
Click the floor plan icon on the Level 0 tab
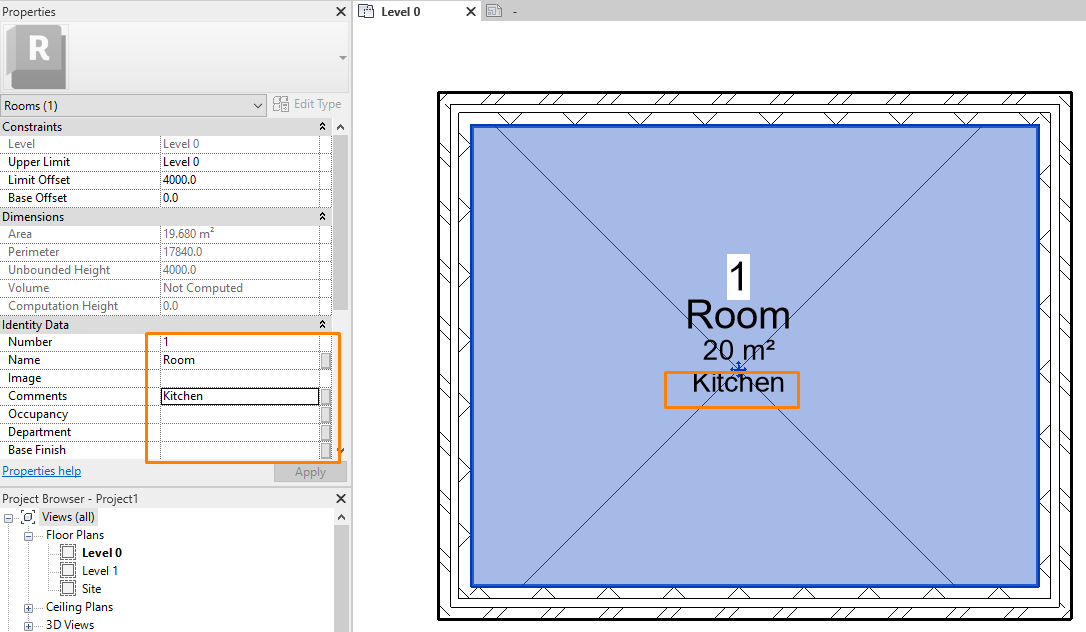(367, 11)
